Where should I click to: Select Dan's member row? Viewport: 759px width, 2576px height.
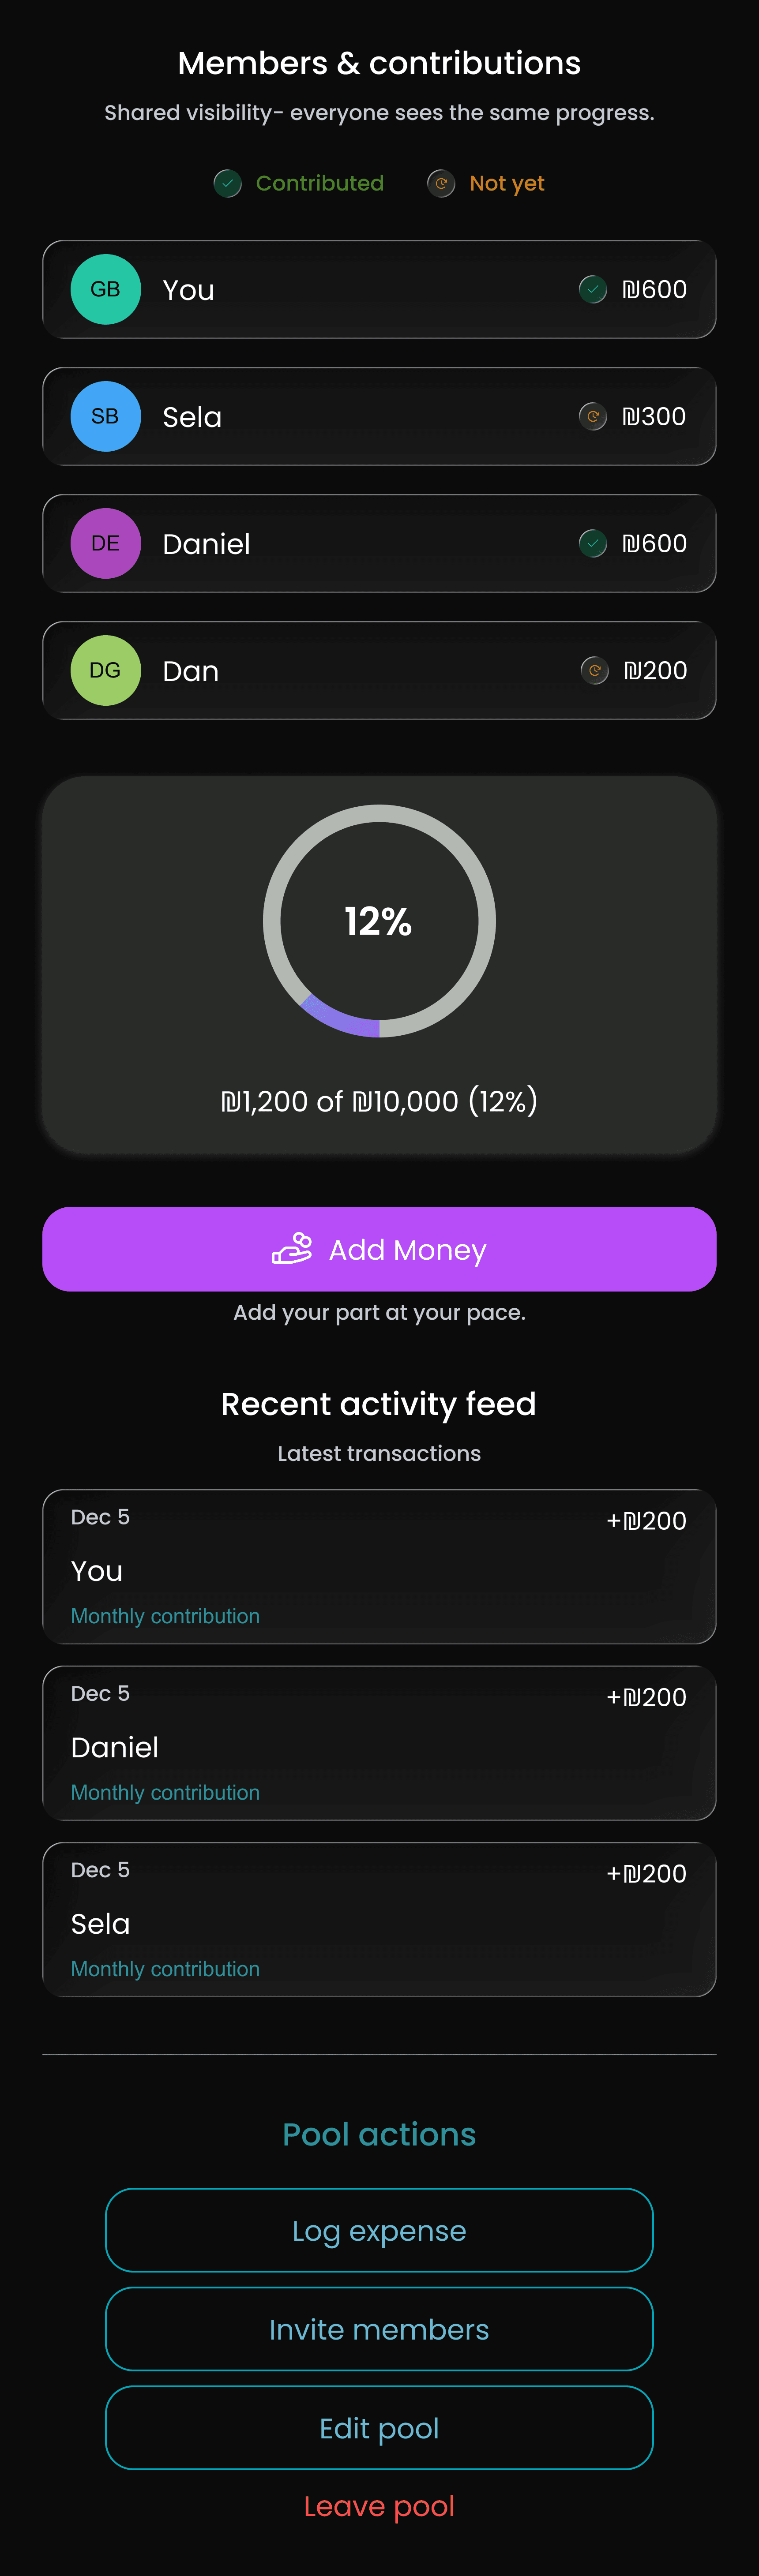pos(379,670)
